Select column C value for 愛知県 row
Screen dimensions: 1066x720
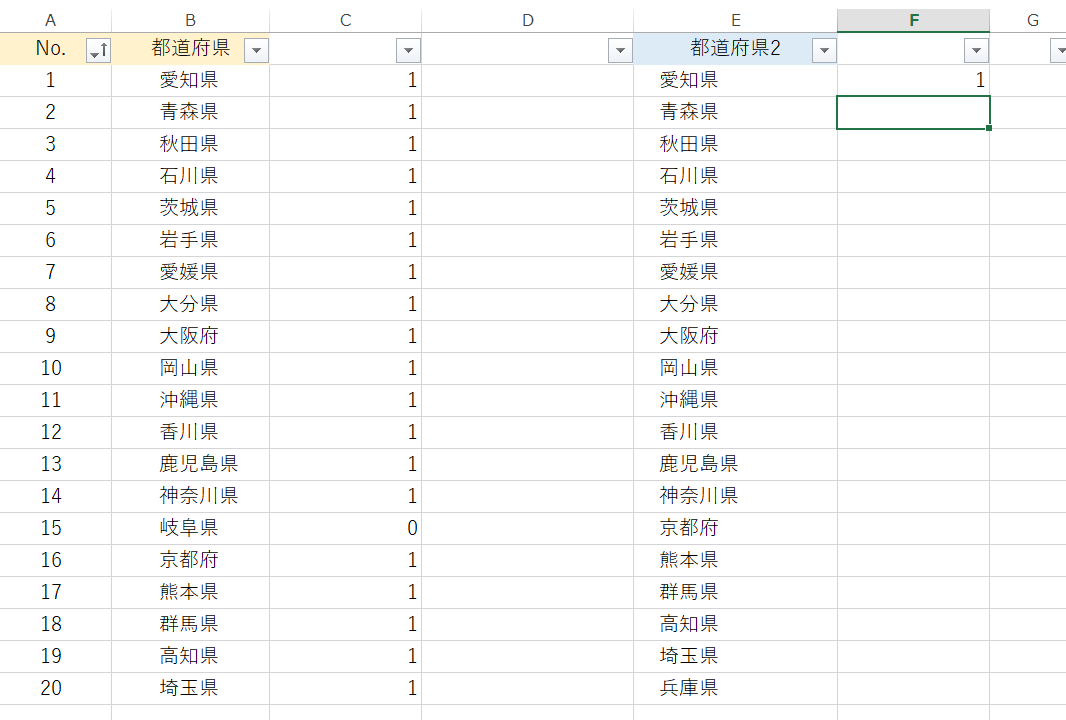(345, 80)
